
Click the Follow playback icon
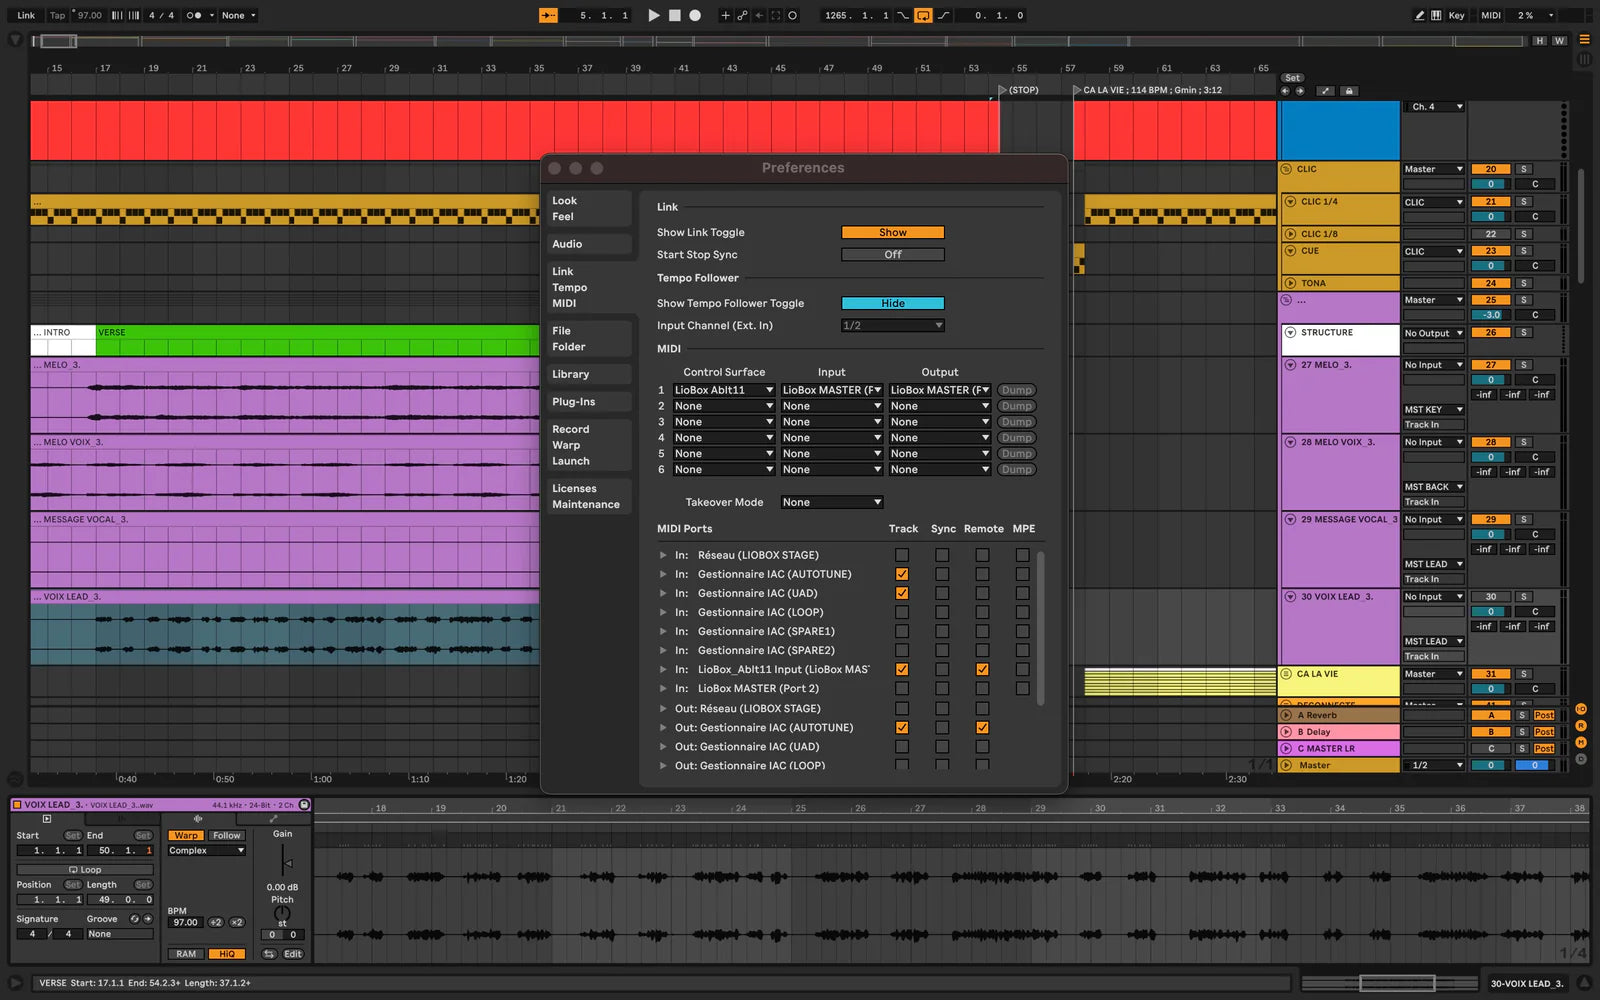click(548, 15)
